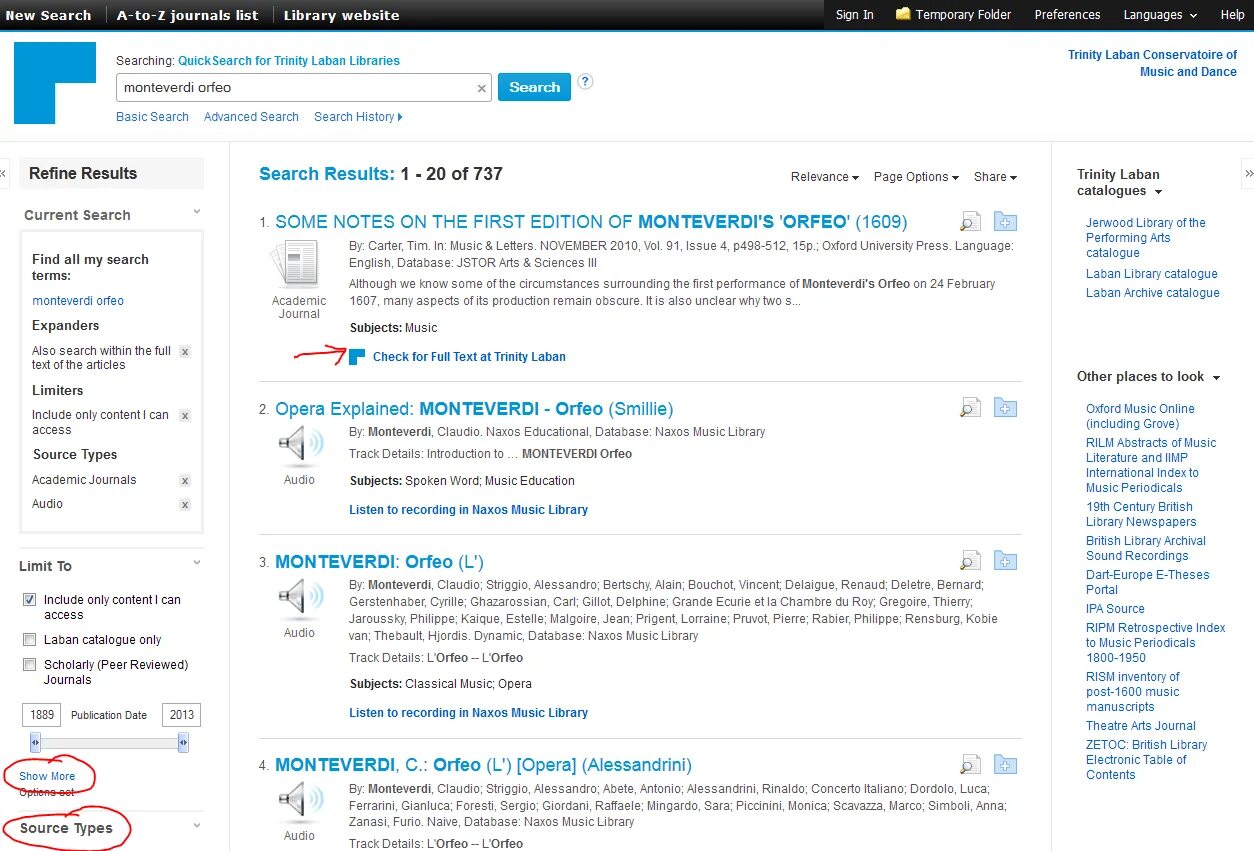
Task: Click the 2013 end year field
Action: (182, 715)
